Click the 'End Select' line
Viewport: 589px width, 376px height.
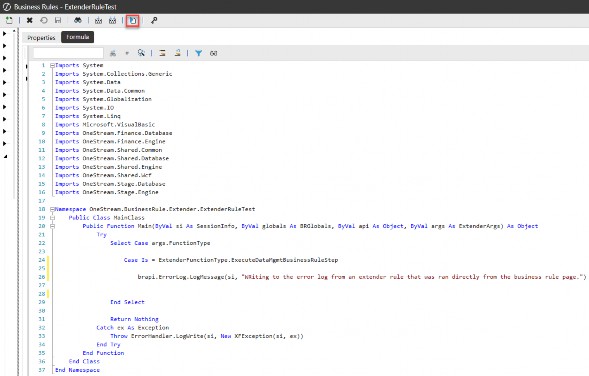(x=127, y=302)
